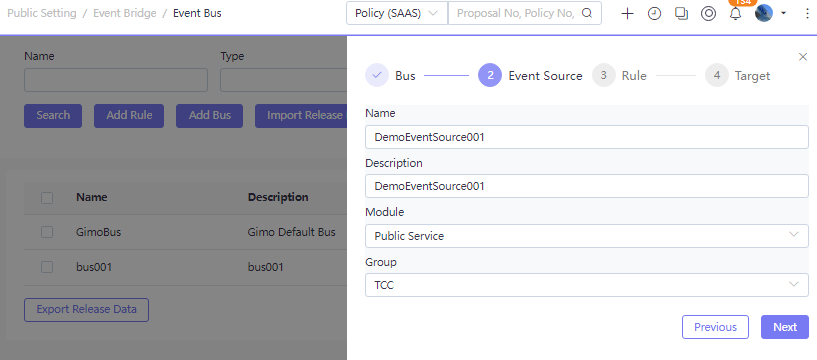Open the dropdown arrow beside avatar
This screenshot has width=817, height=360.
pyautogui.click(x=783, y=14)
